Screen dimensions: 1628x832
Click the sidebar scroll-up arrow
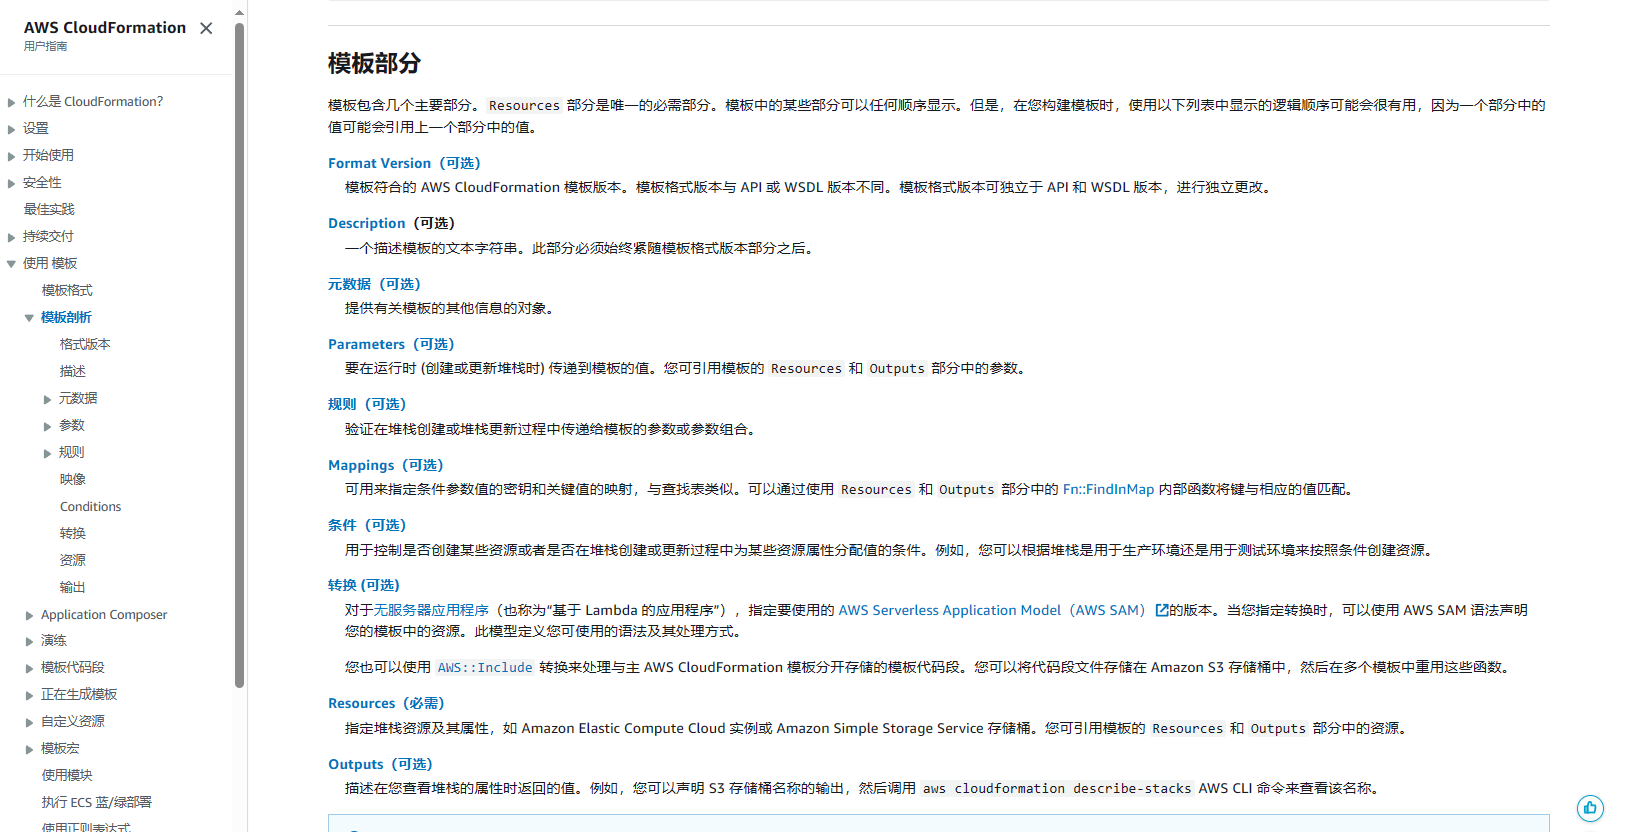(239, 12)
